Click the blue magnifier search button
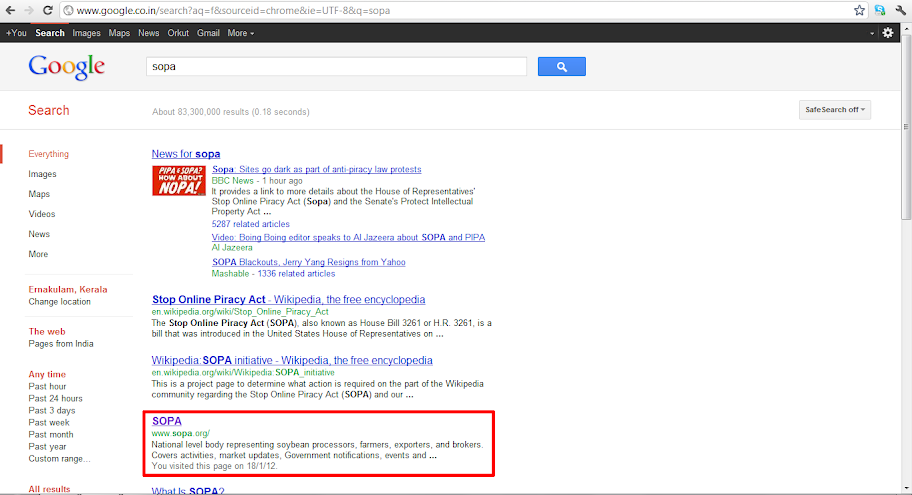Image resolution: width=912 pixels, height=495 pixels. [561, 66]
